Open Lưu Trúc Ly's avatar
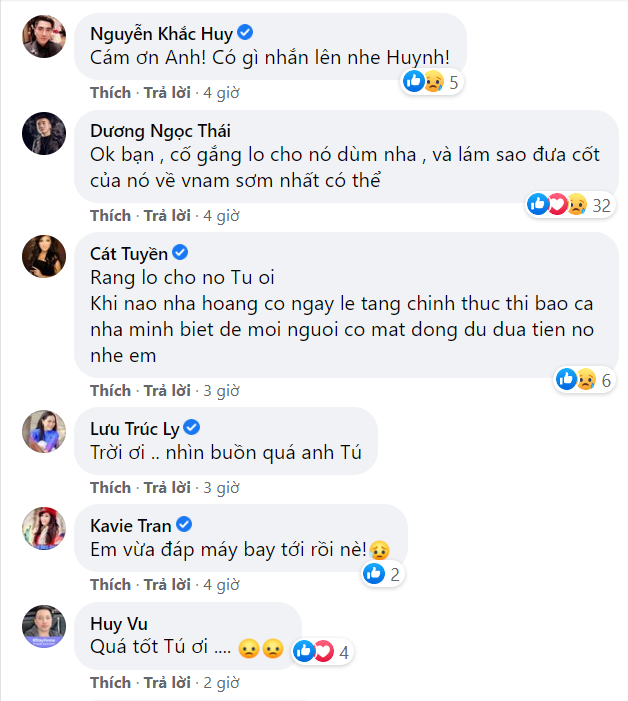The width and height of the screenshot is (628, 701). pyautogui.click(x=44, y=430)
